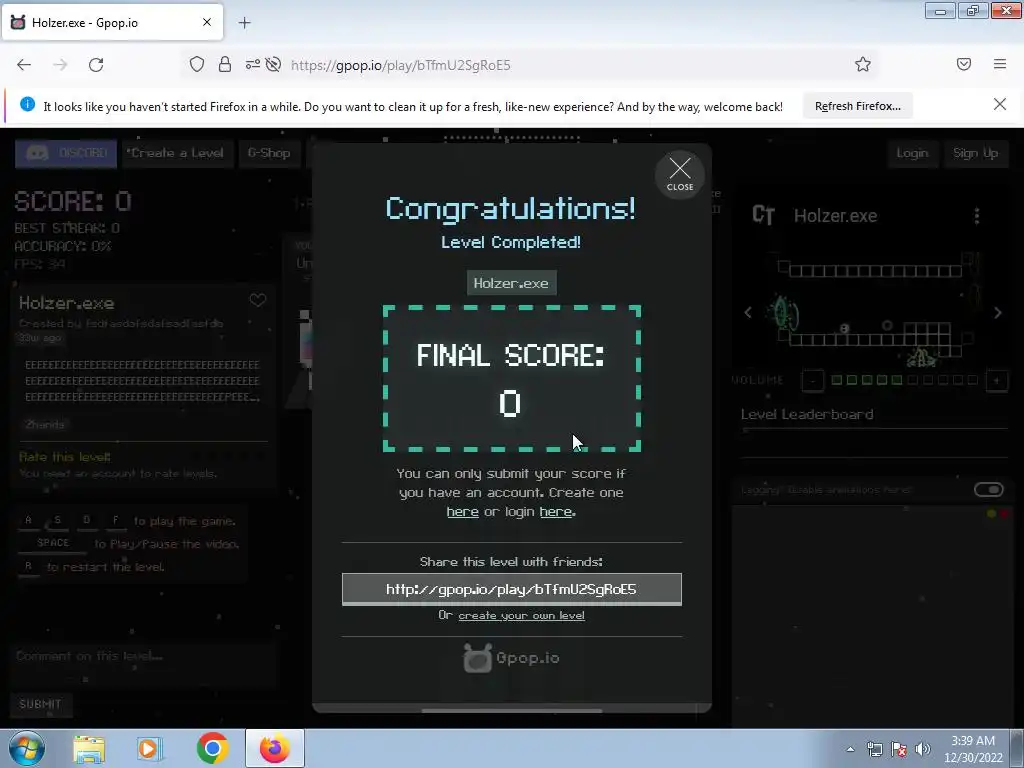Click the Level Leaderboard heading
The width and height of the screenshot is (1024, 768).
[x=807, y=414]
